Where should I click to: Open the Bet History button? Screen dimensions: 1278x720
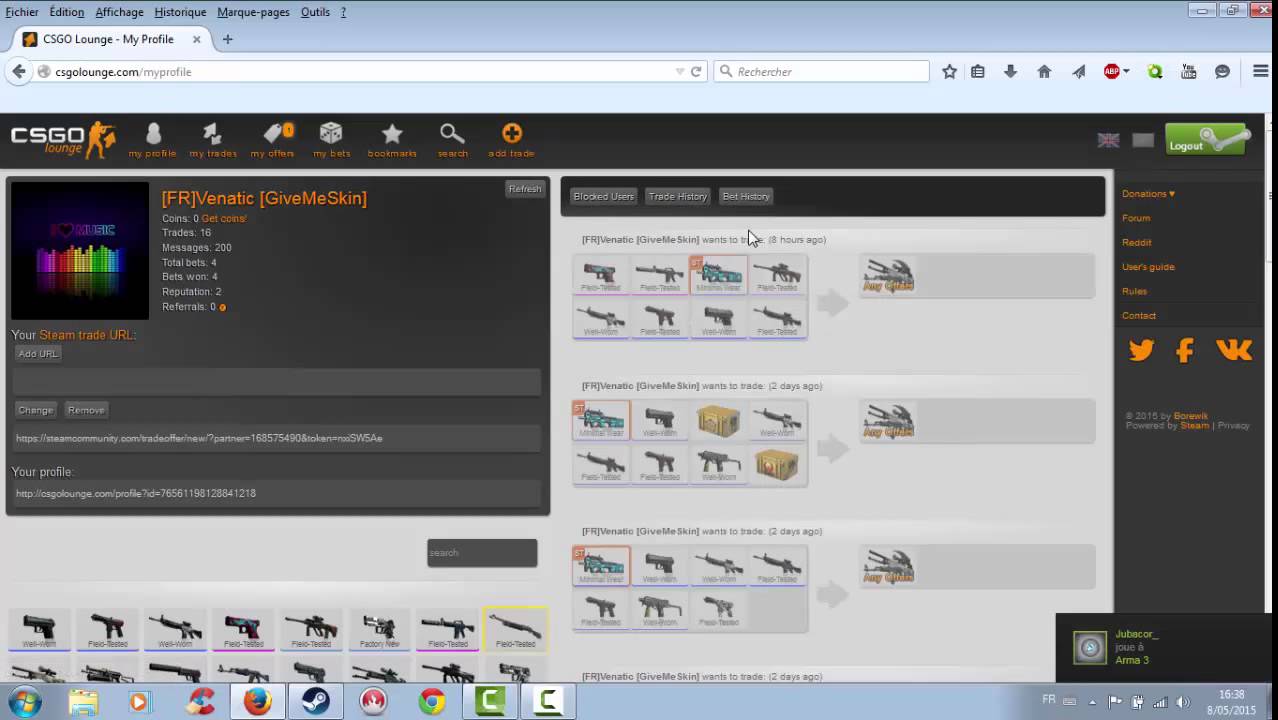(746, 197)
